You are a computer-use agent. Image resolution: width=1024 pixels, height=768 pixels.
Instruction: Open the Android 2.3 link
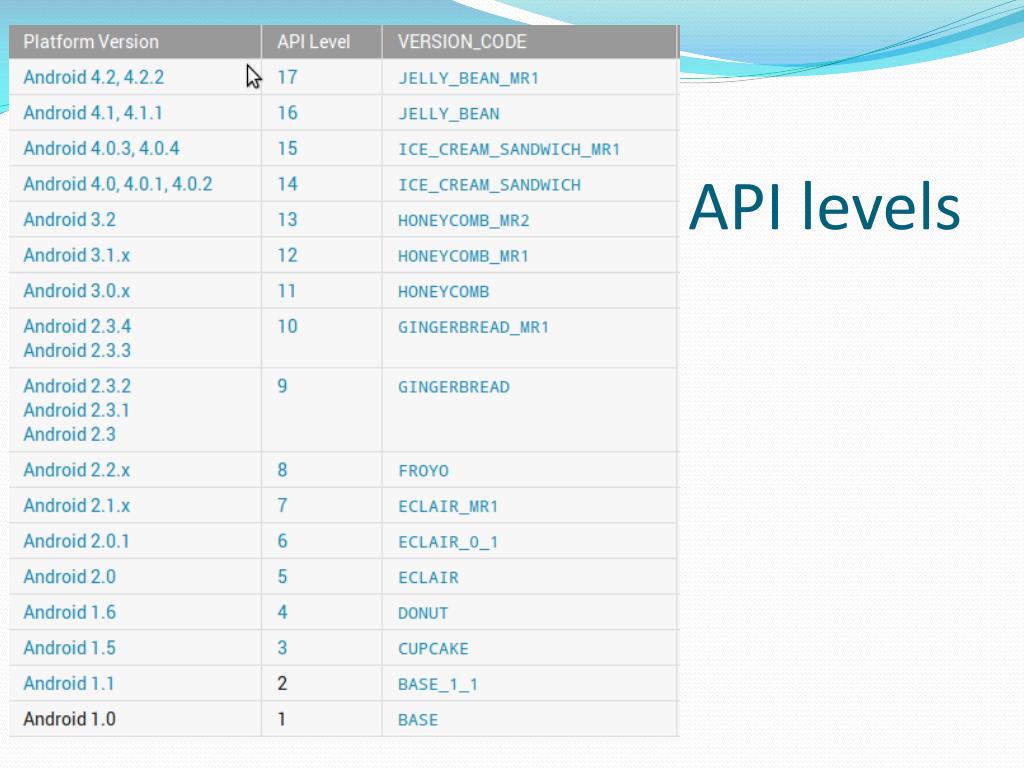pos(69,434)
